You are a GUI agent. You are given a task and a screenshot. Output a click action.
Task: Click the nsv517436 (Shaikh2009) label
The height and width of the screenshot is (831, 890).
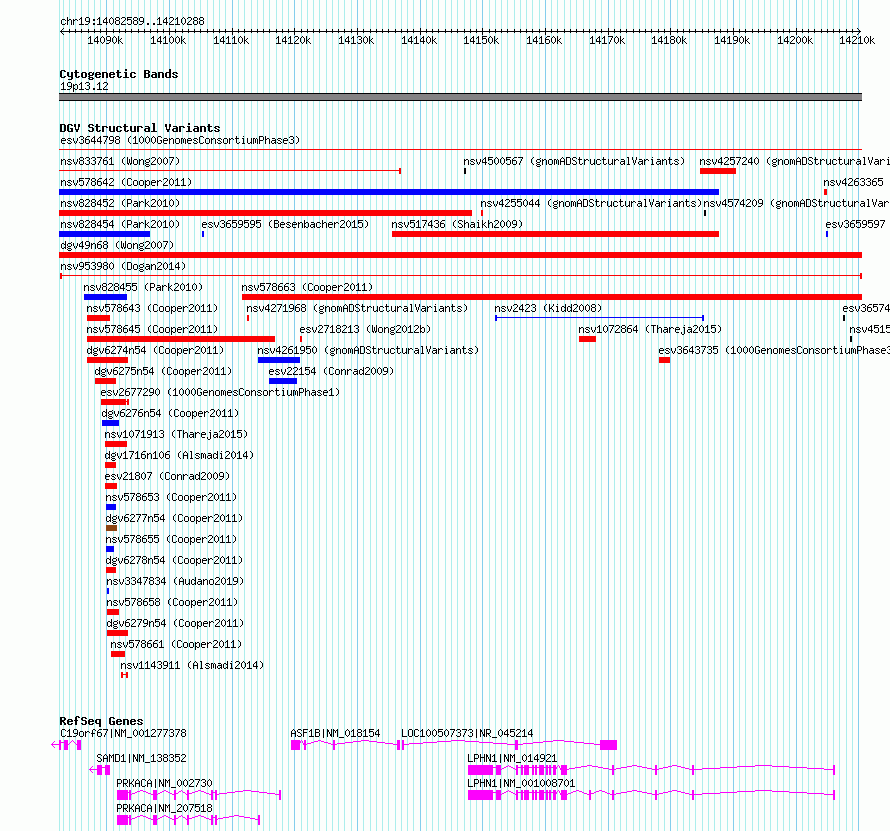pyautogui.click(x=457, y=224)
